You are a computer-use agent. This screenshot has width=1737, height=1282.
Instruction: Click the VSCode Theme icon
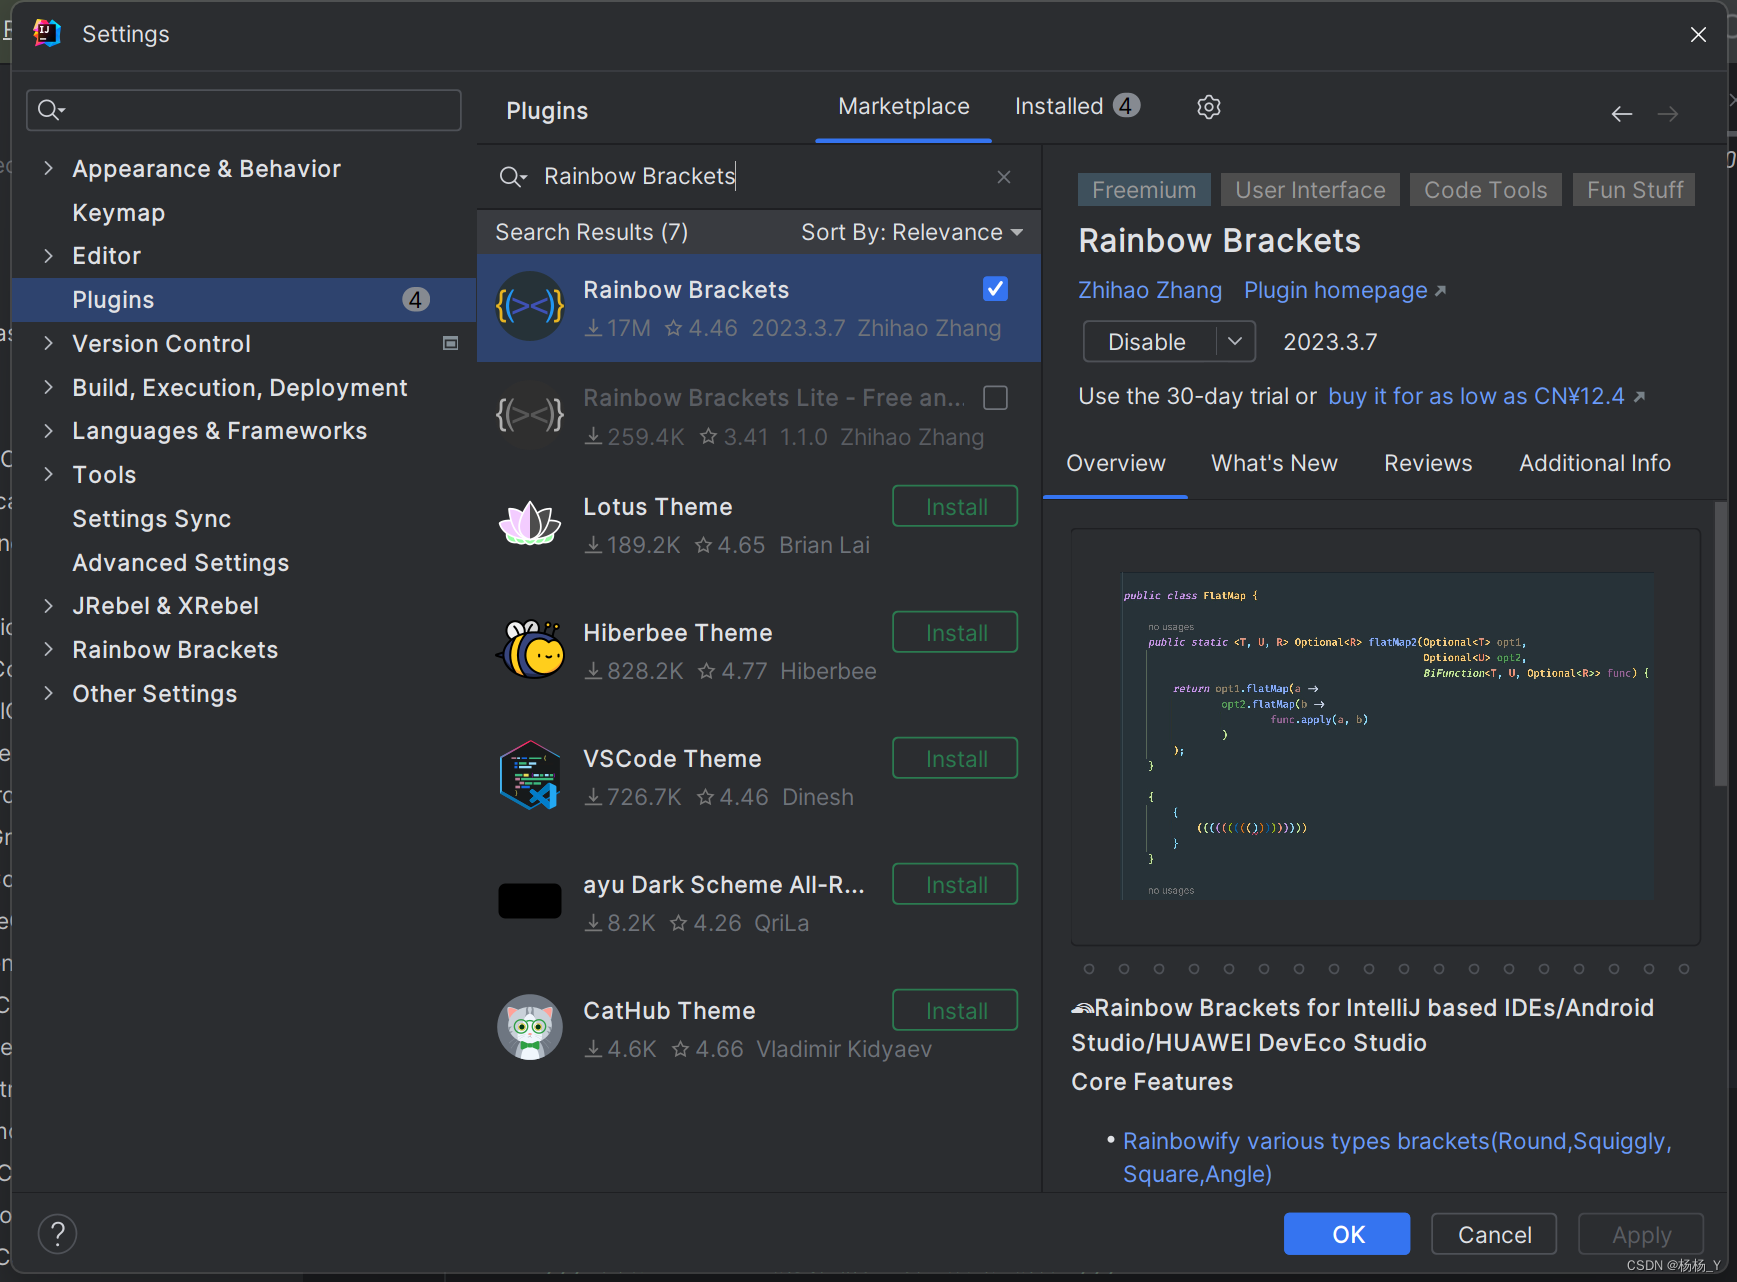point(530,775)
